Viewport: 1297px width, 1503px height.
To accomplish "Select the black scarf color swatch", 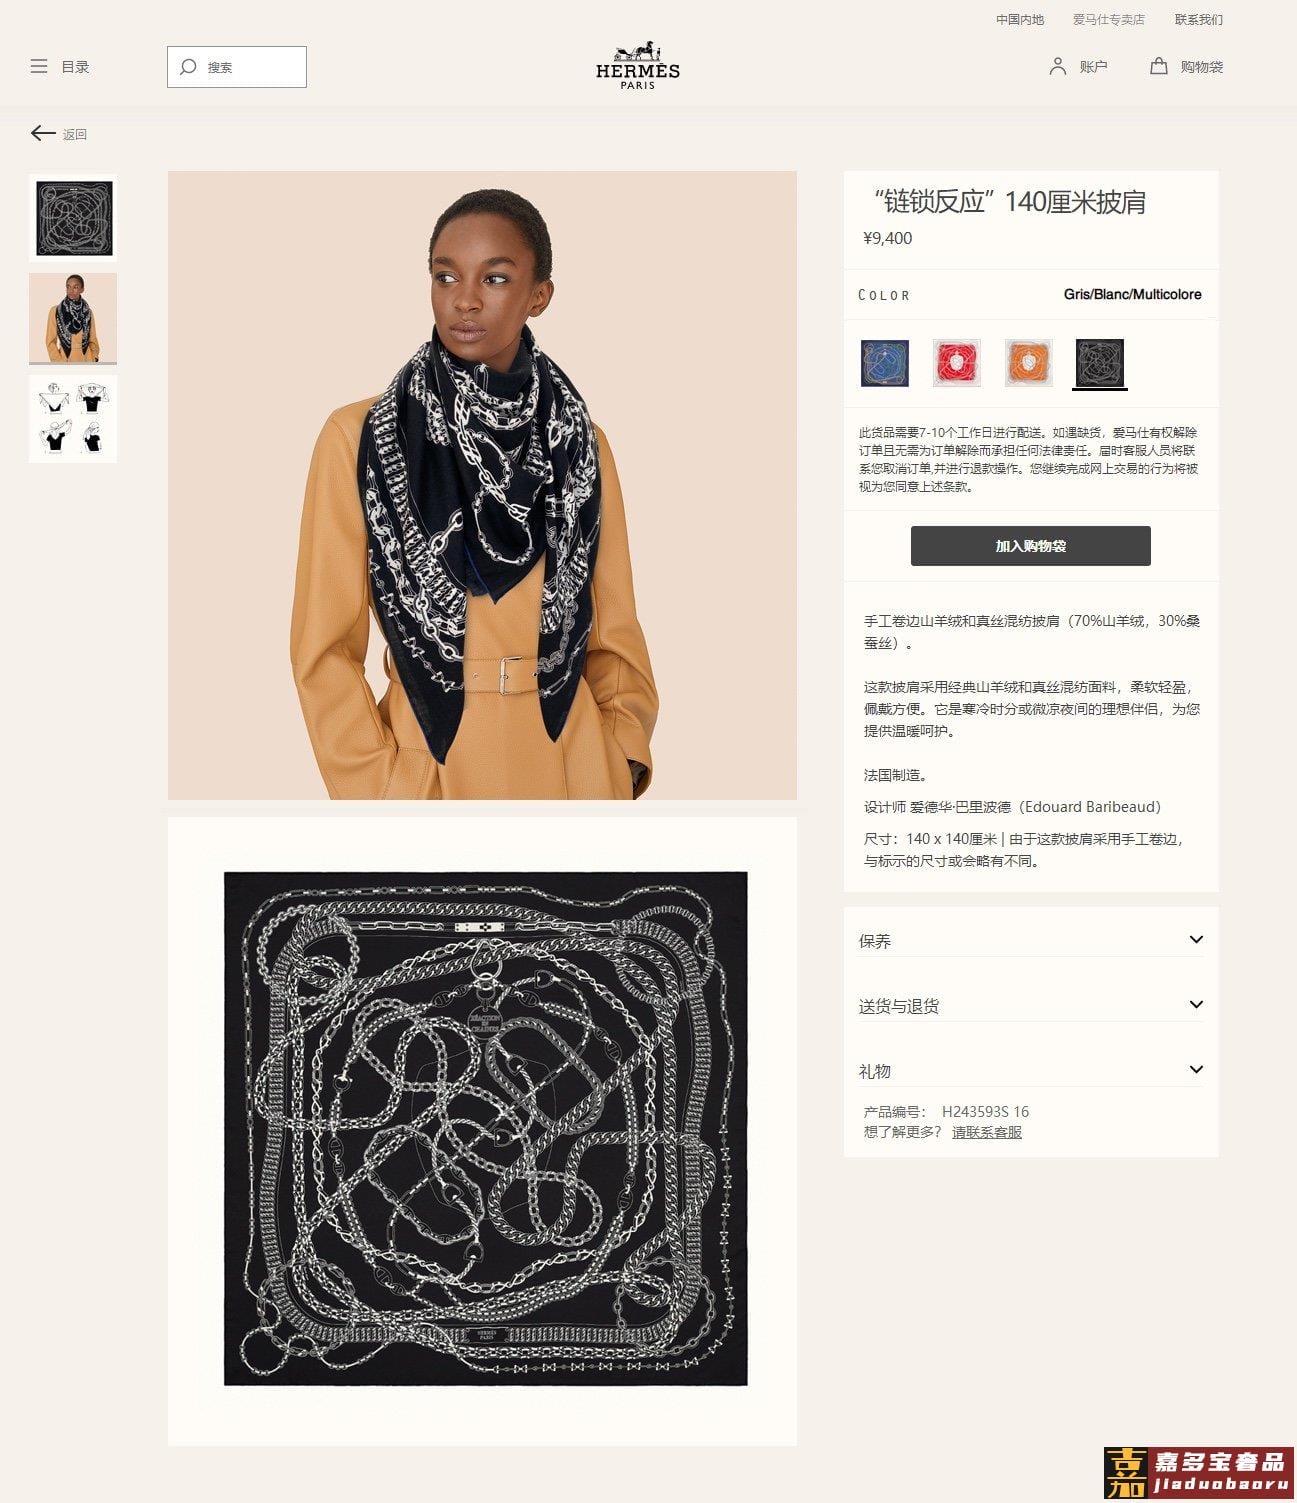I will [x=1100, y=362].
